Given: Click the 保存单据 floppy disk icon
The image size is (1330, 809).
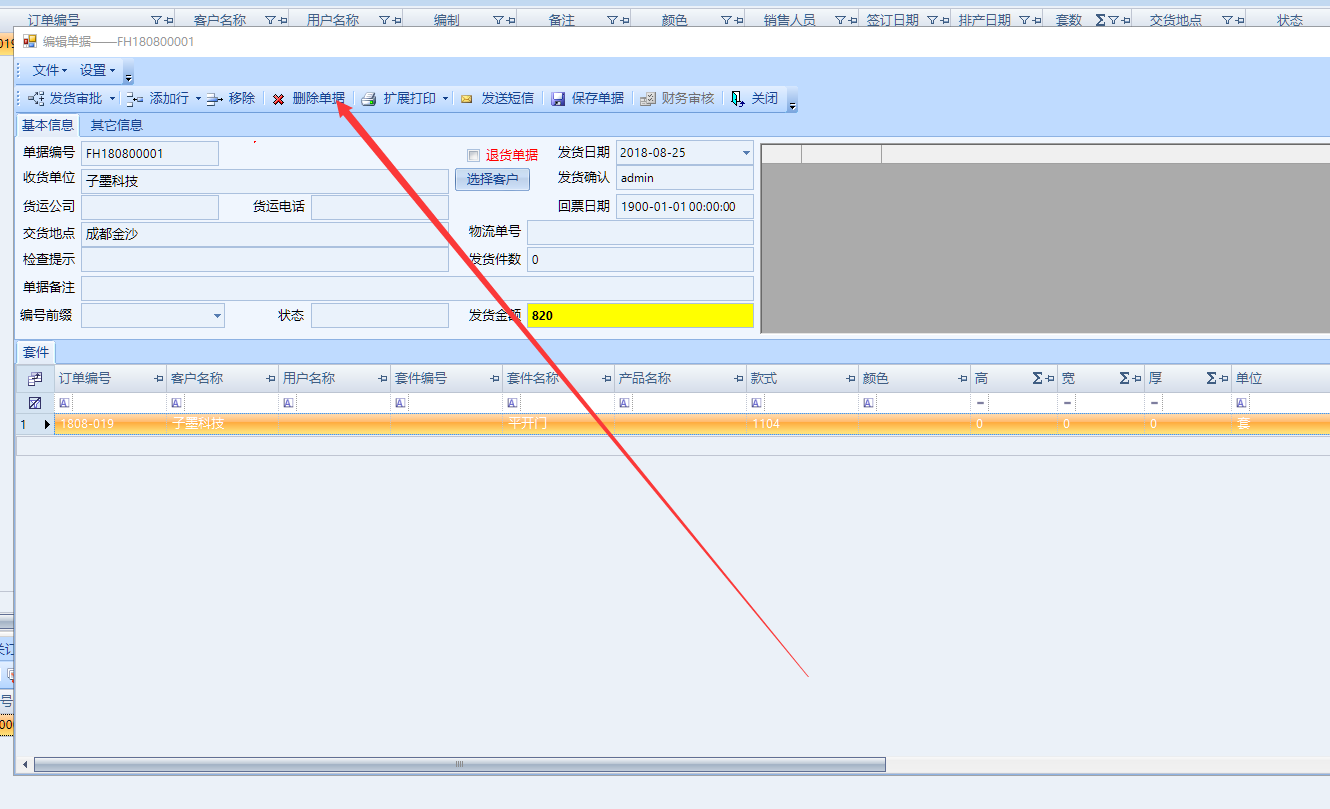Looking at the screenshot, I should [558, 99].
